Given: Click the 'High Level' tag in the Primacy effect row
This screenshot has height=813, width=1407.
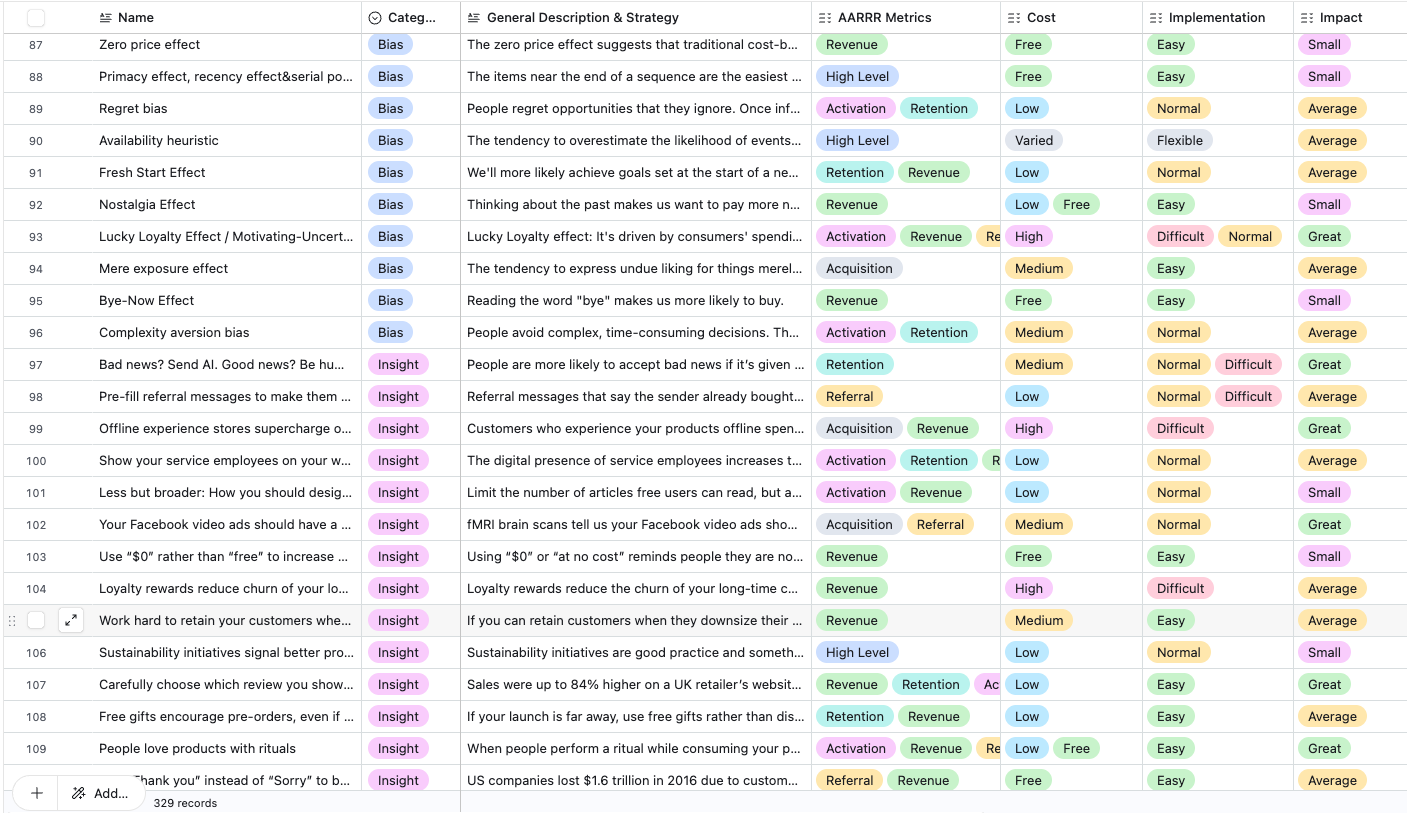Looking at the screenshot, I should [857, 76].
